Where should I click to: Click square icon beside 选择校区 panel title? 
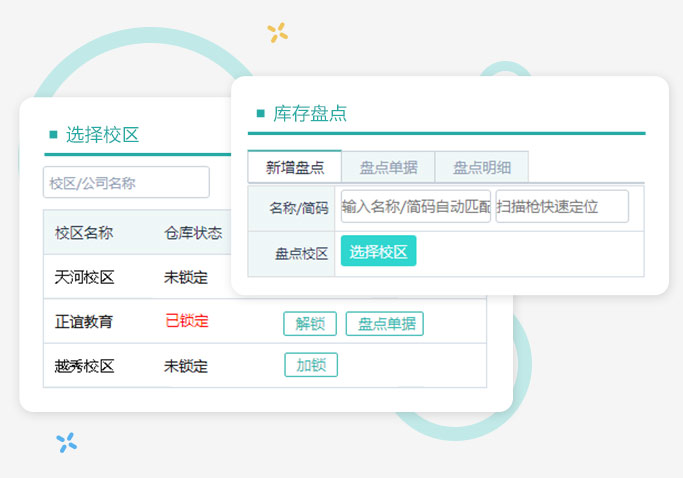(53, 135)
